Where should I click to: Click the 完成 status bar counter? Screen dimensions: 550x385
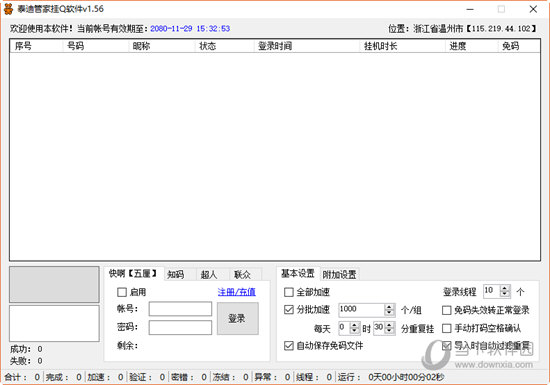click(64, 377)
